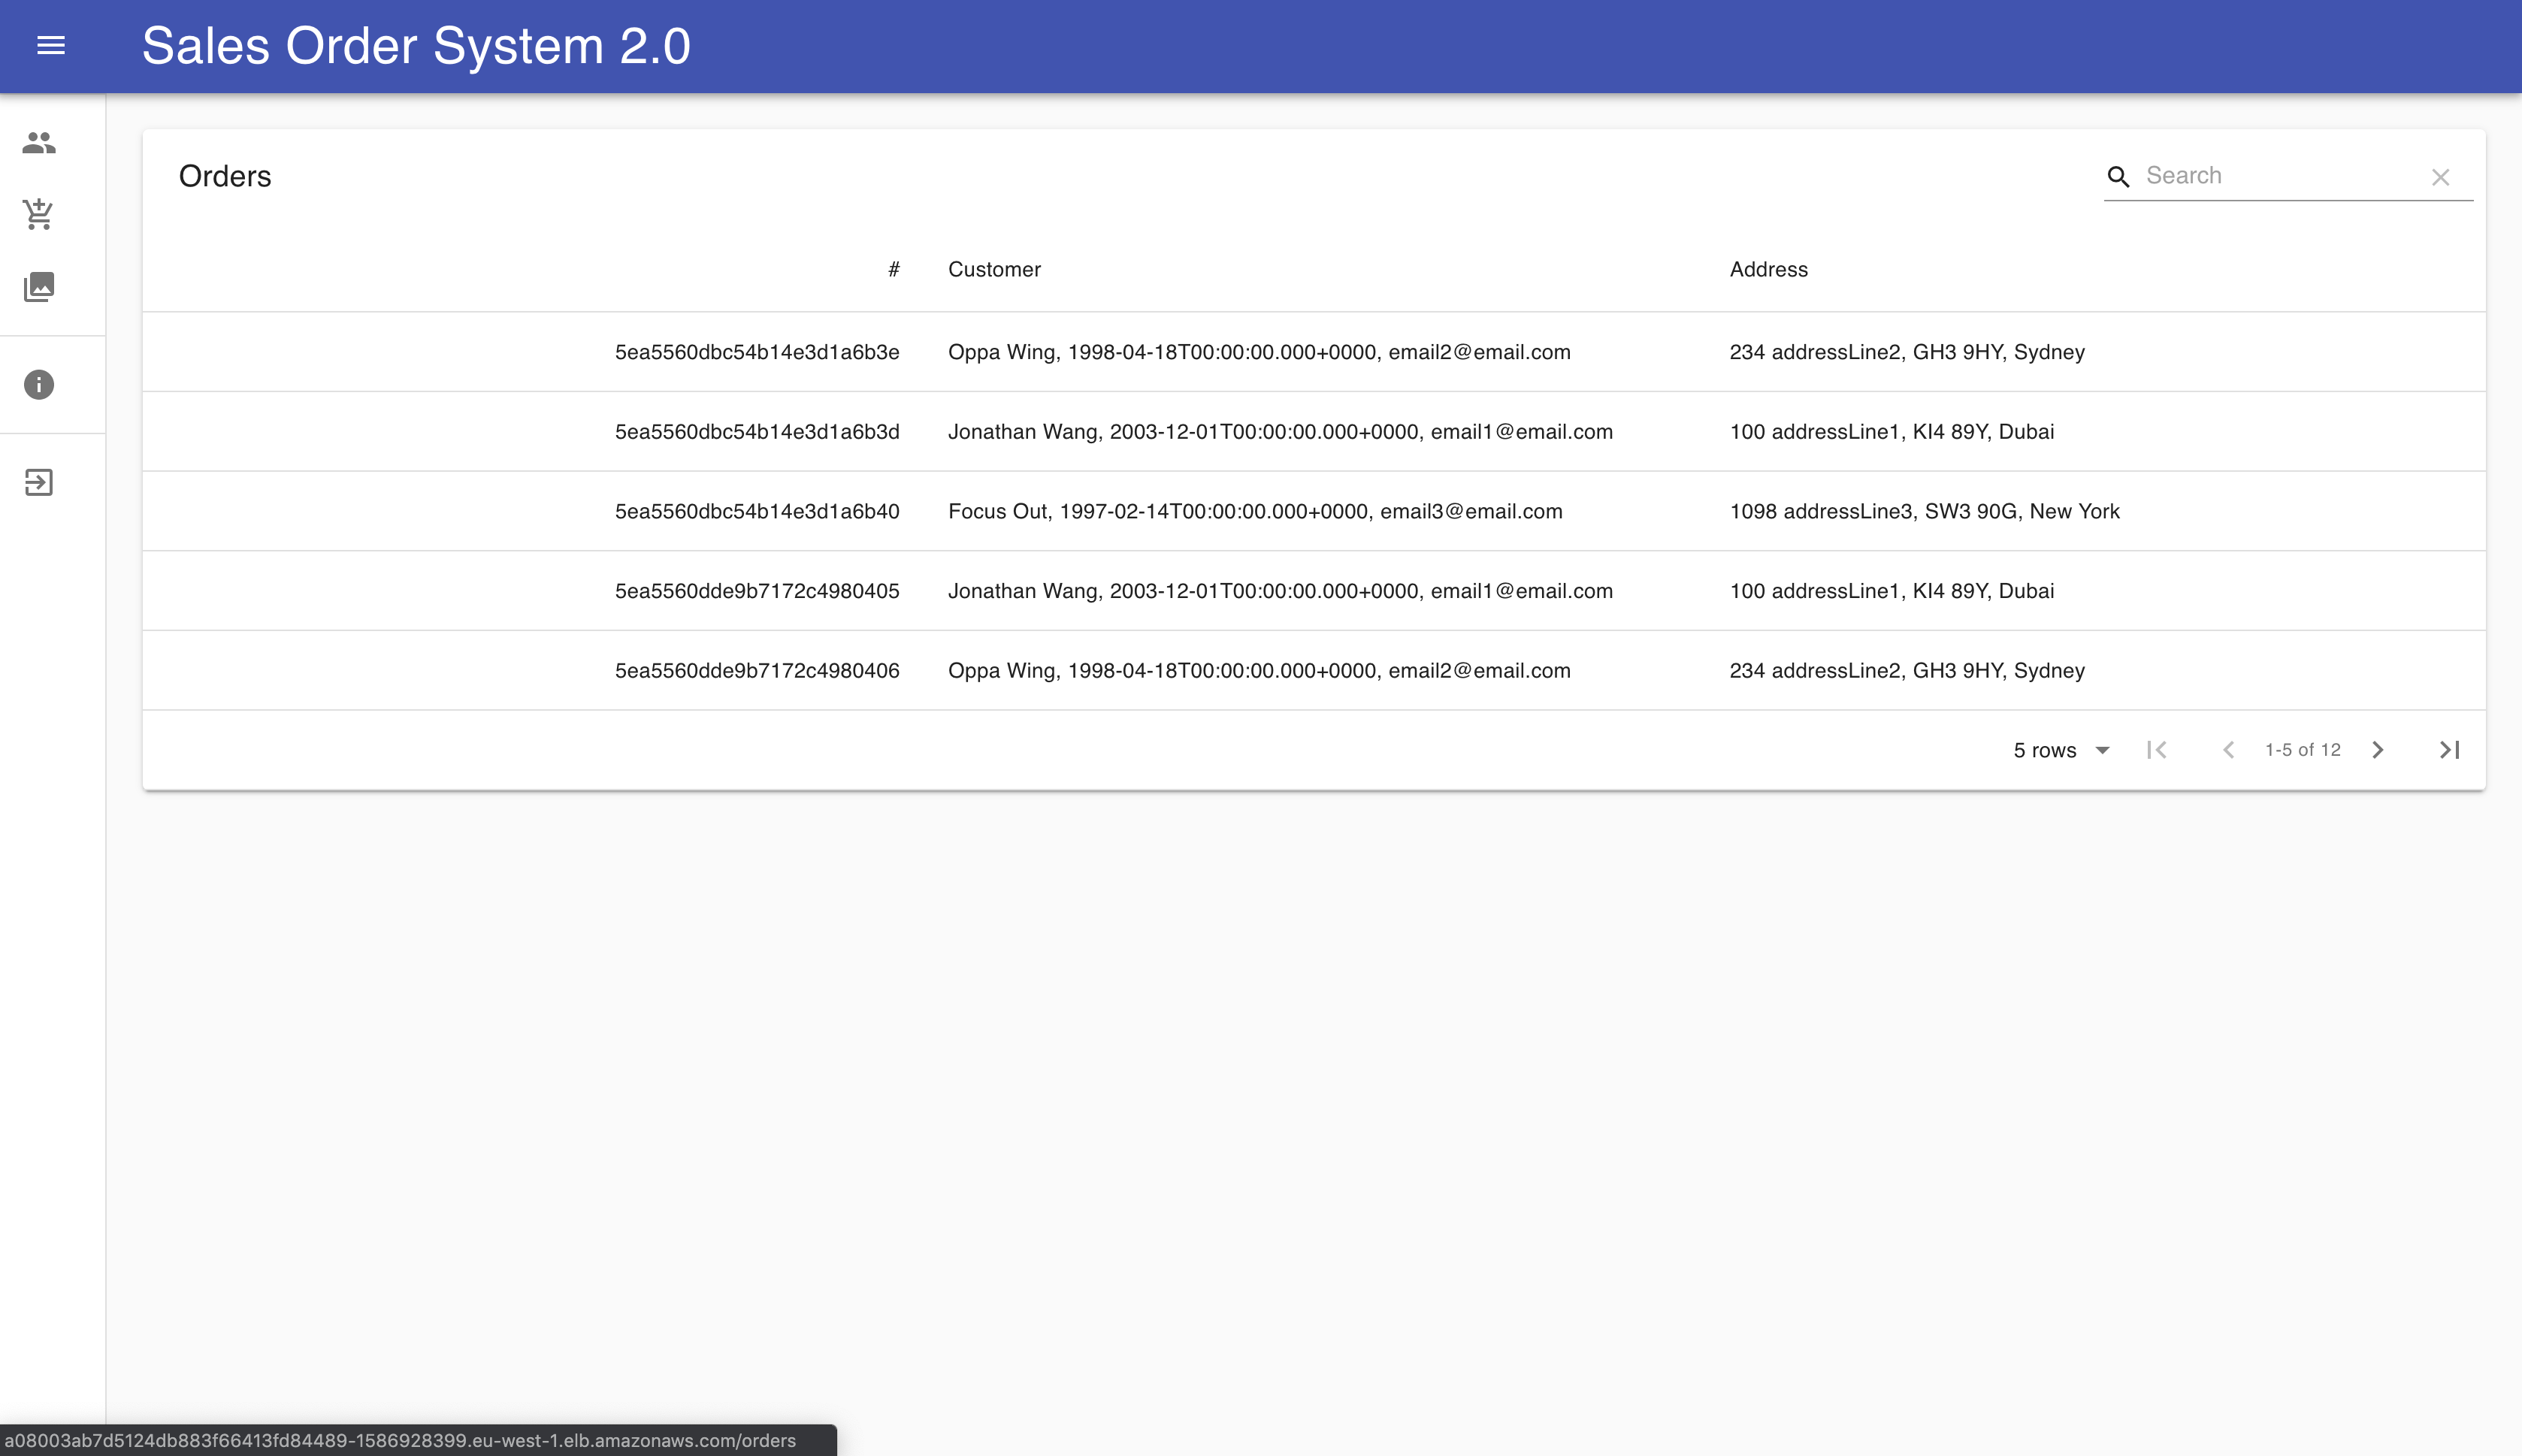Open the customers people icon

point(39,143)
